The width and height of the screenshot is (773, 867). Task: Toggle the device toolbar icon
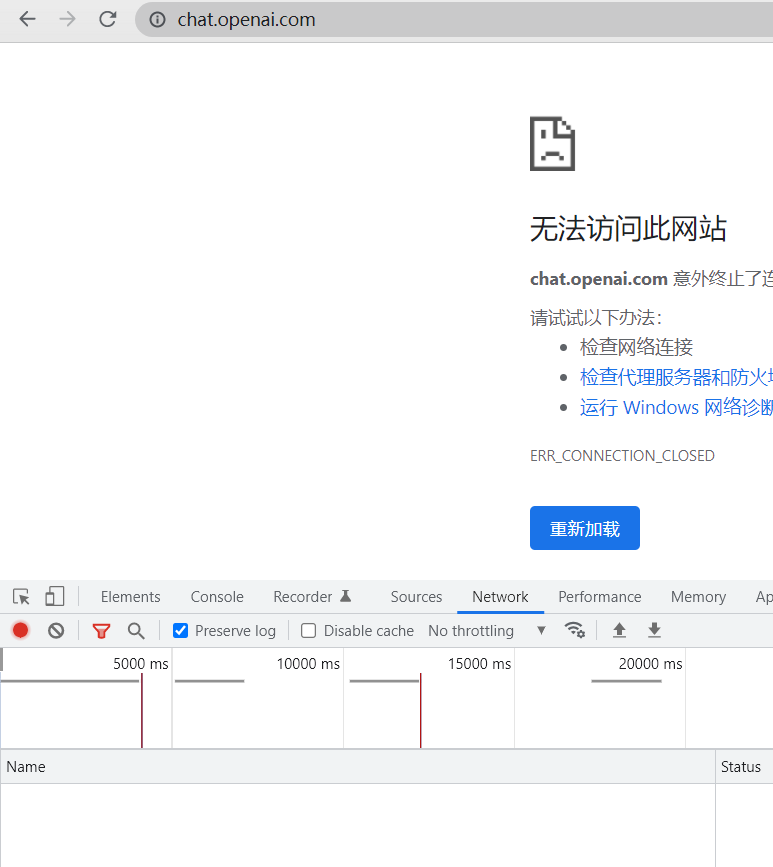(x=54, y=597)
